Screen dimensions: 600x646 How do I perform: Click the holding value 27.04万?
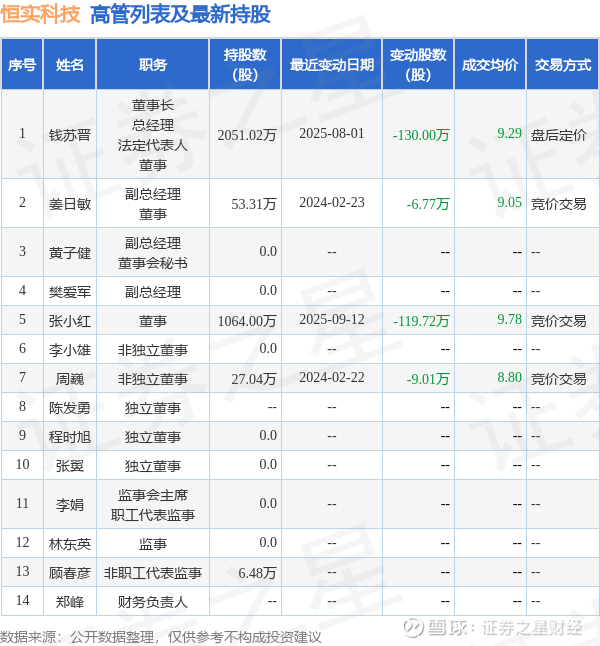[x=254, y=379]
